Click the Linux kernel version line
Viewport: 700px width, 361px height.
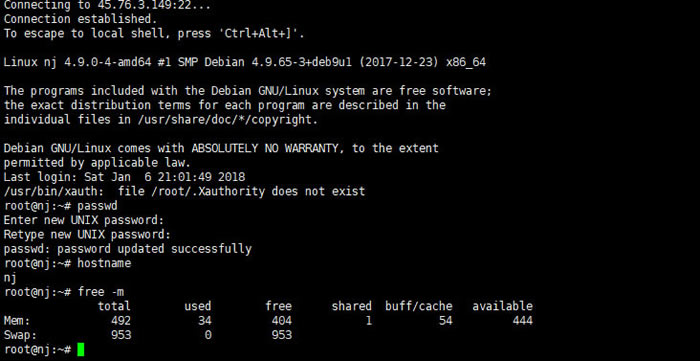[x=245, y=62]
